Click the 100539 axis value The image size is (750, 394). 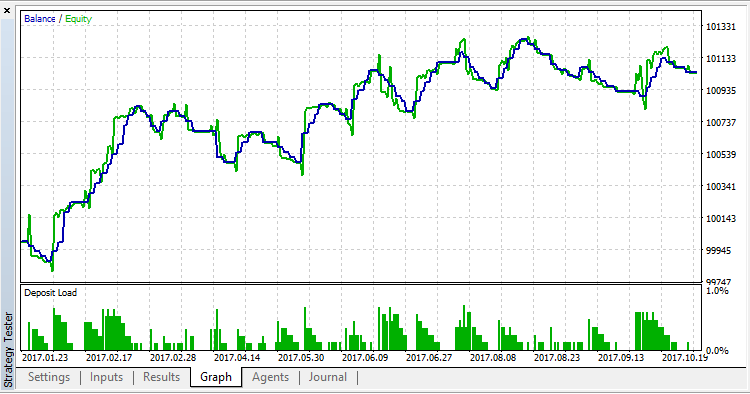[721, 155]
